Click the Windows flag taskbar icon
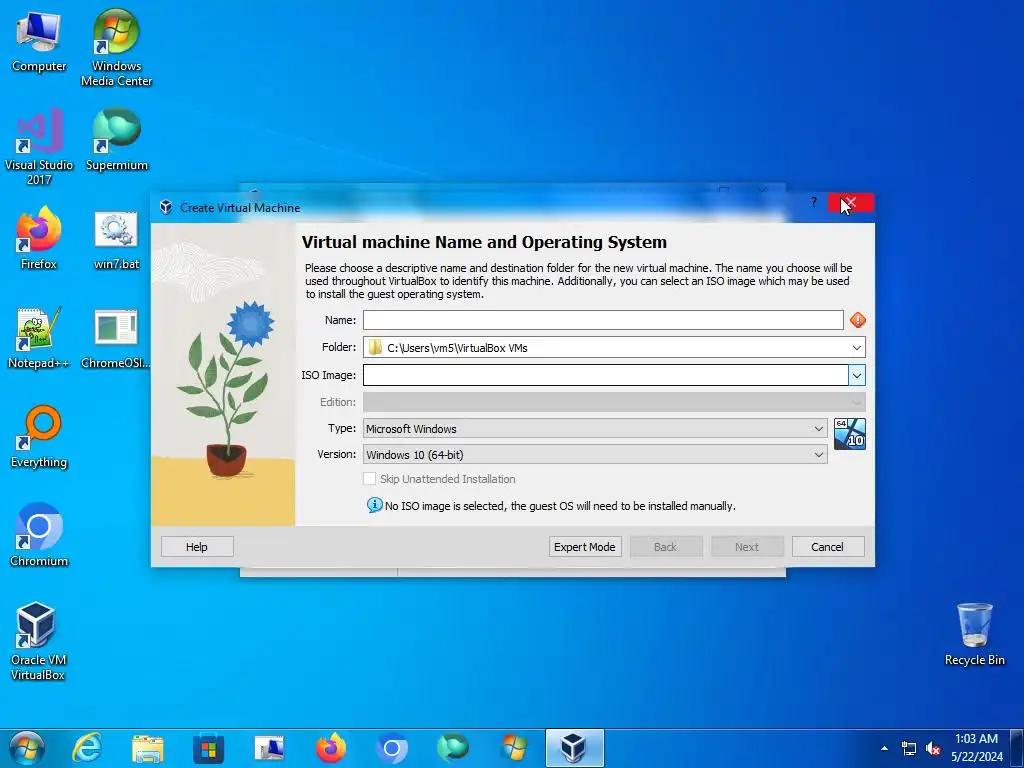The height and width of the screenshot is (768, 1024). 514,748
